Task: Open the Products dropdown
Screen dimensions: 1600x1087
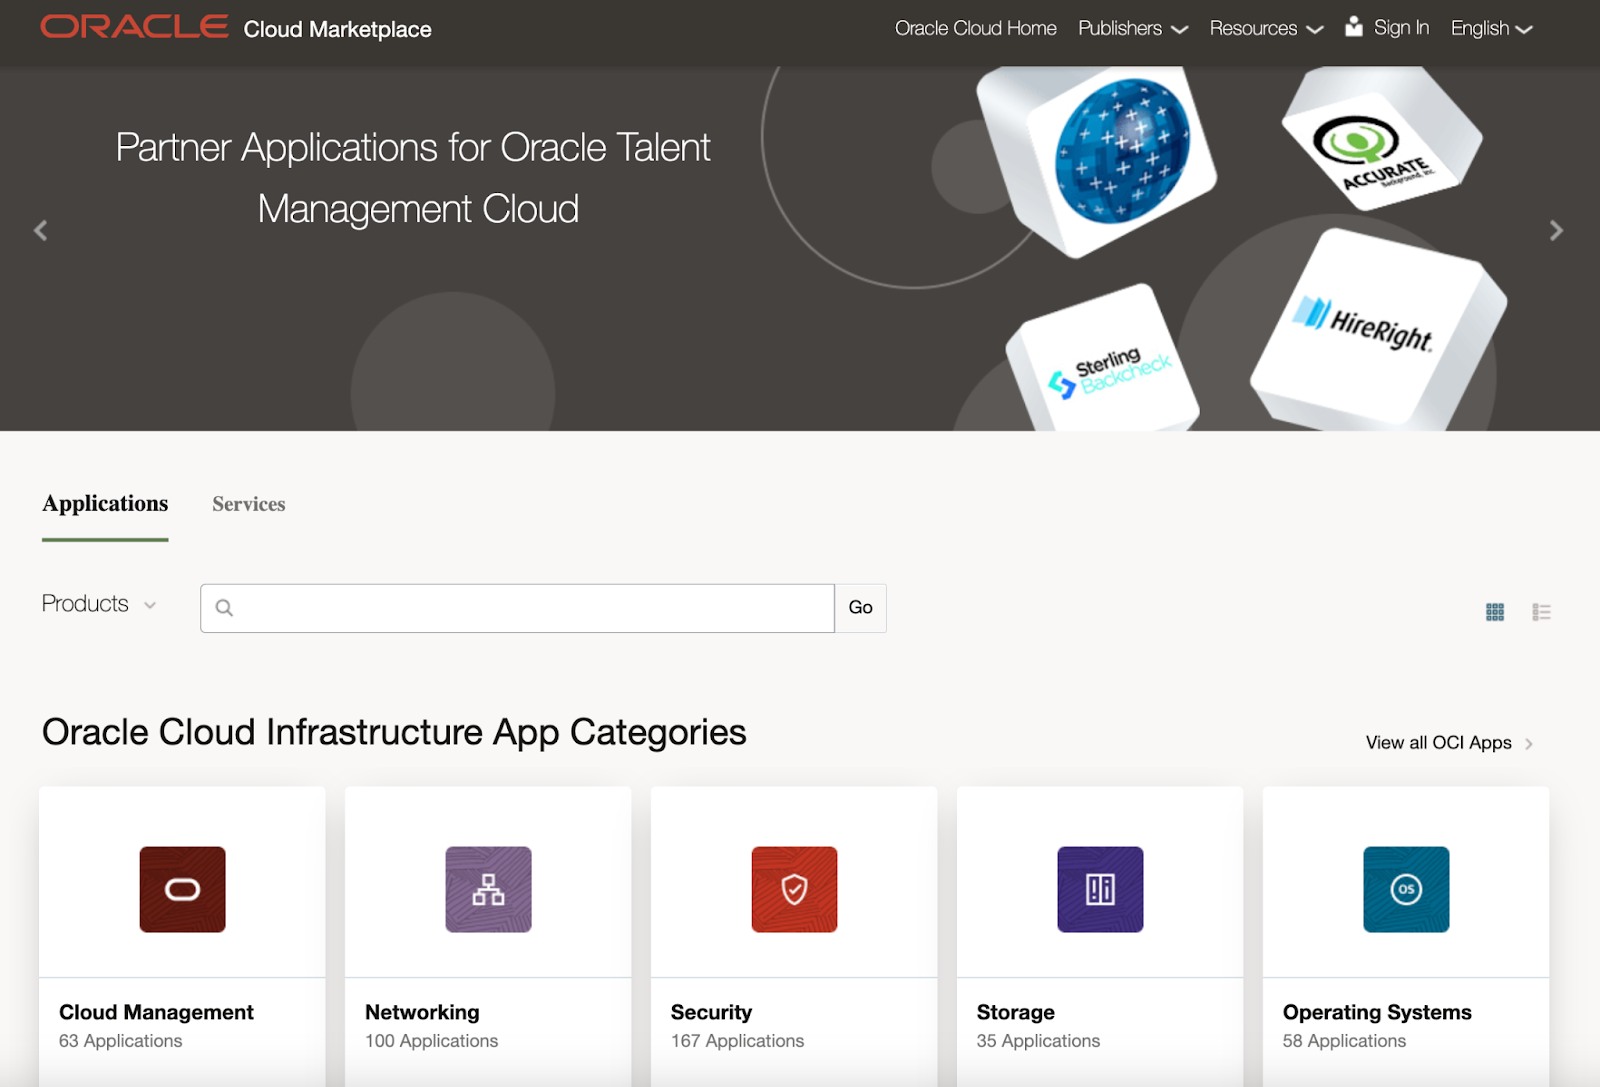Action: tap(98, 604)
